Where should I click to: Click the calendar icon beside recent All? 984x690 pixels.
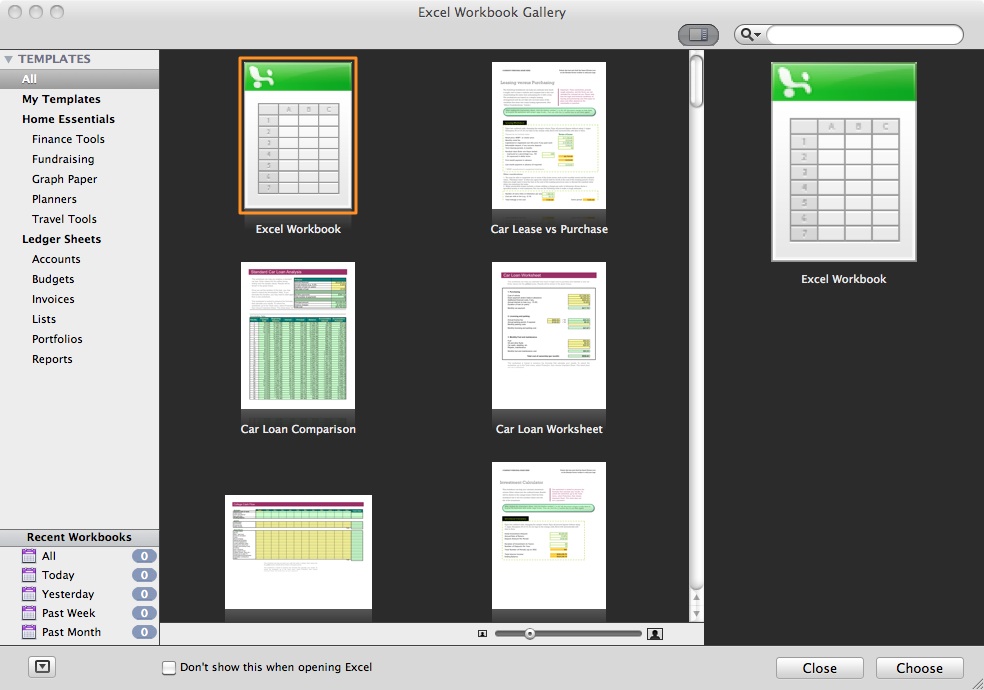click(29, 556)
